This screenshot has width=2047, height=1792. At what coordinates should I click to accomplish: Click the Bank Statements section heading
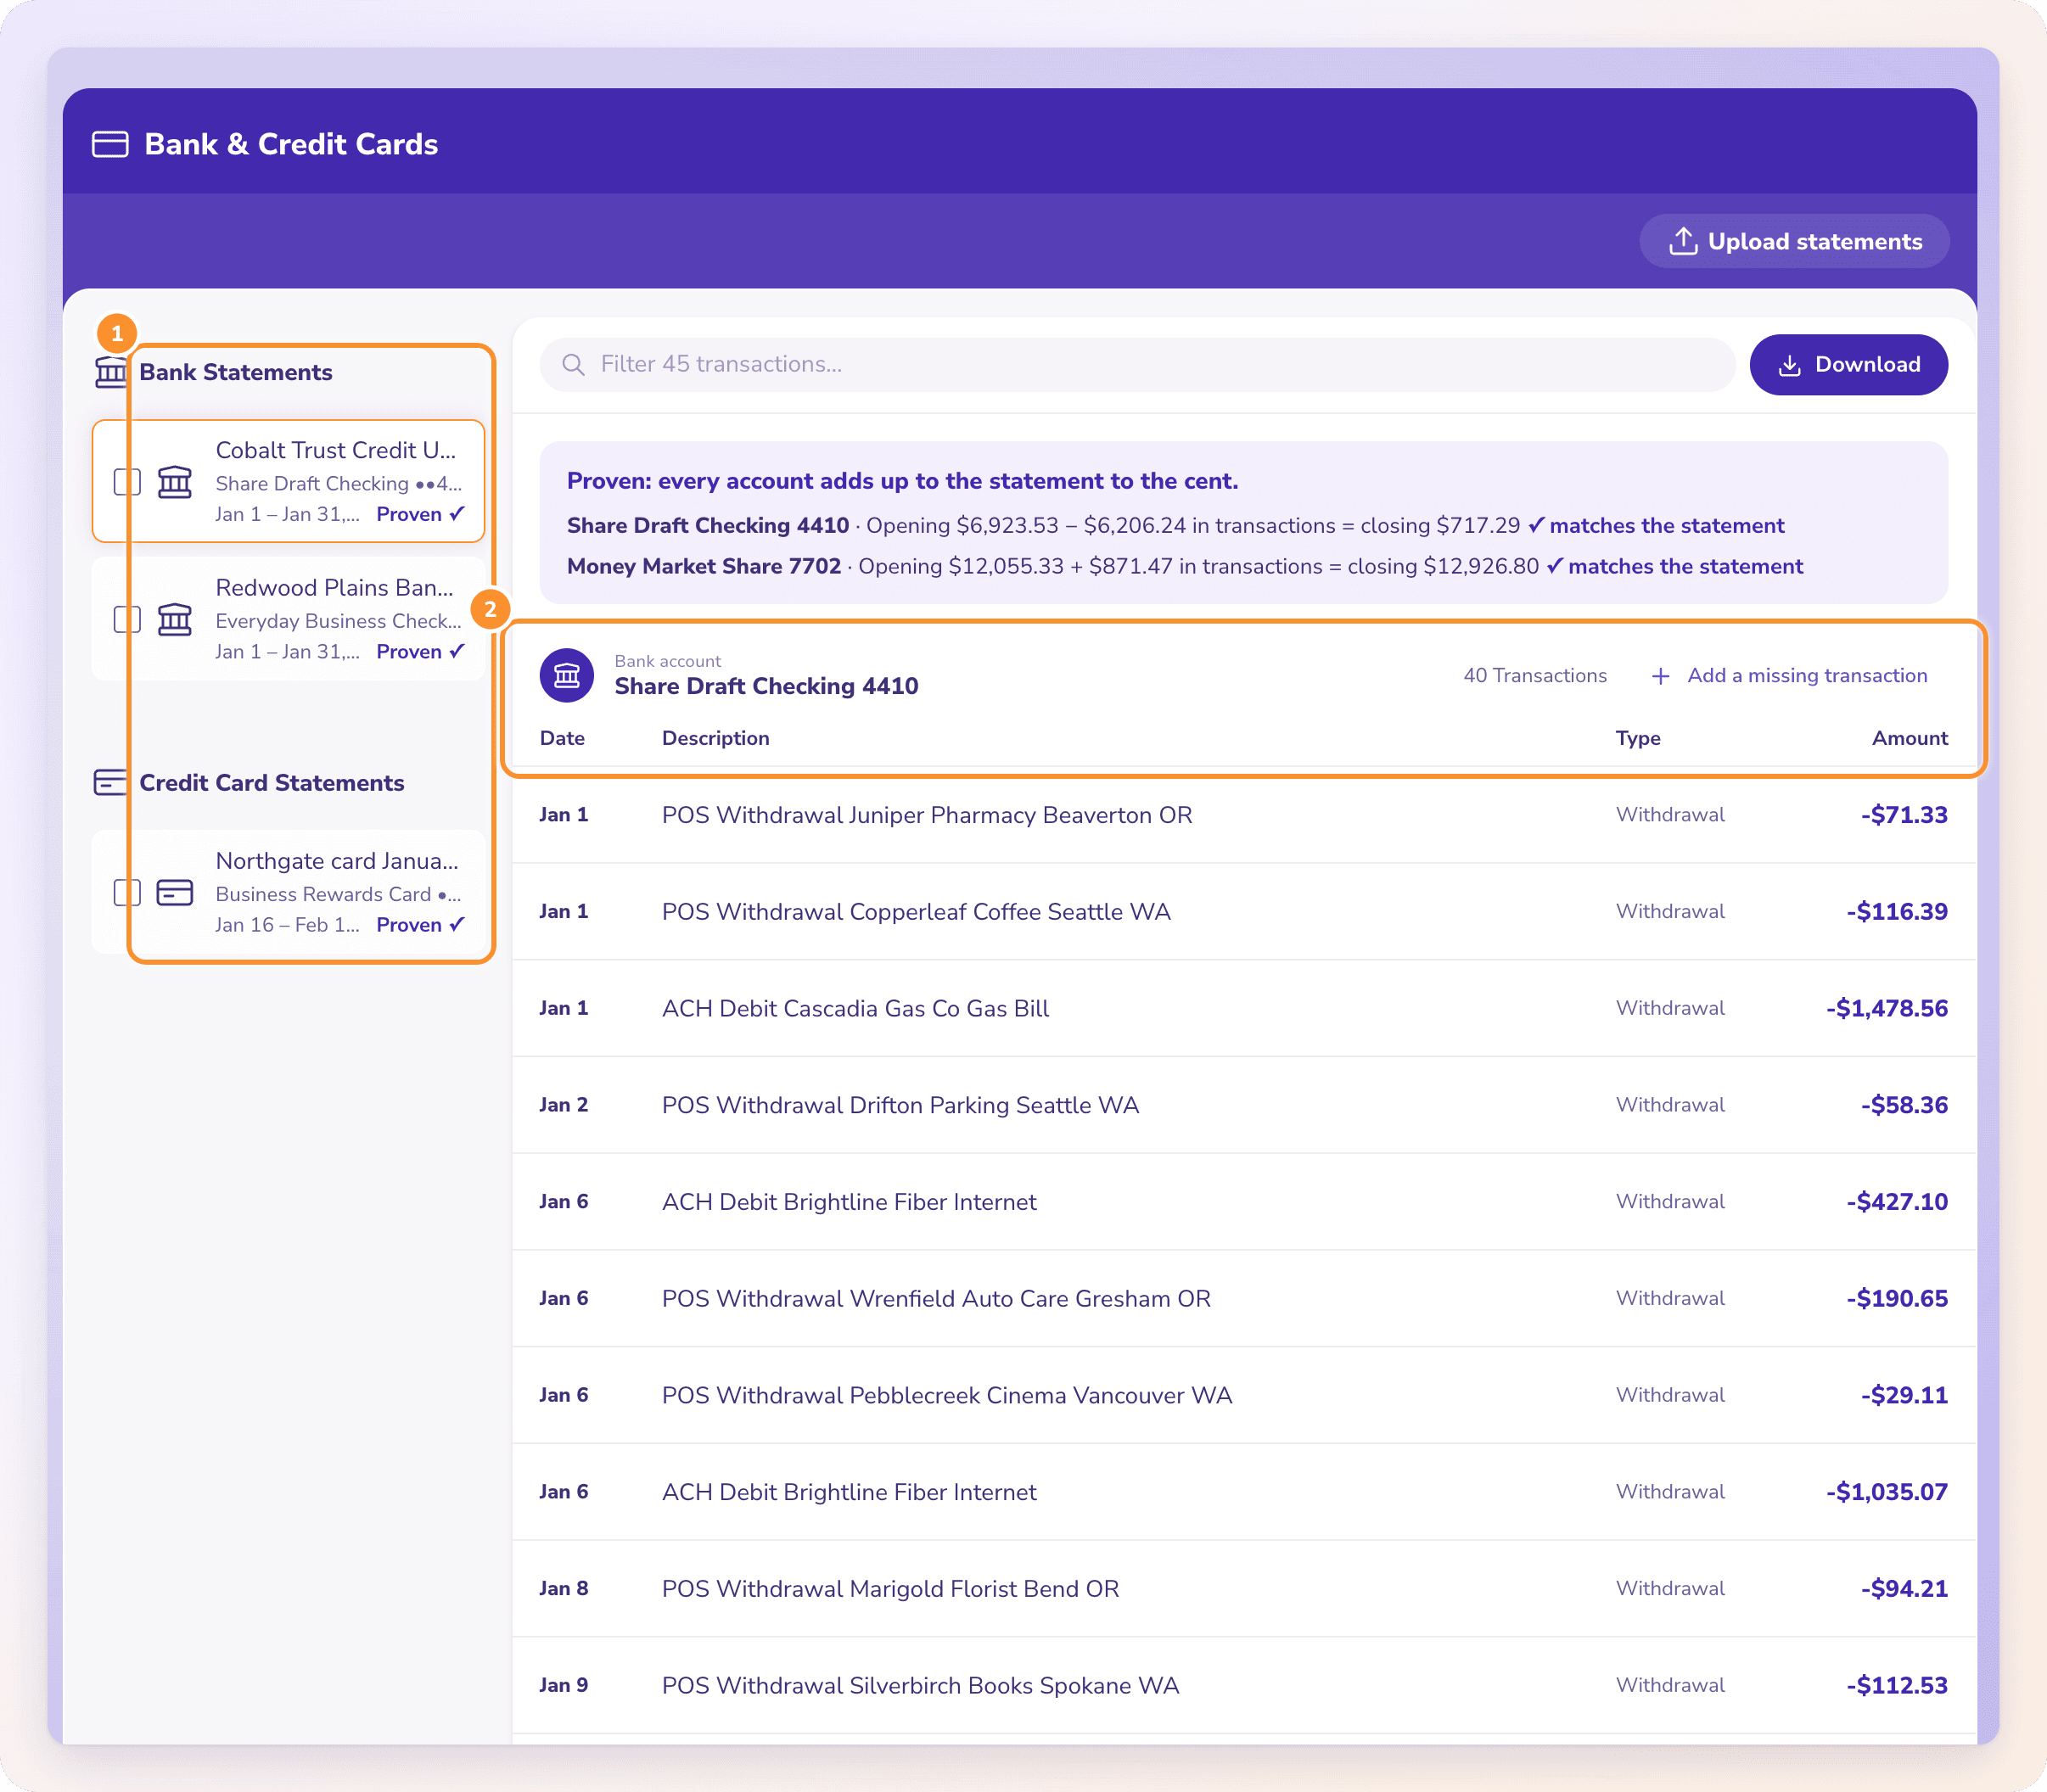(235, 372)
